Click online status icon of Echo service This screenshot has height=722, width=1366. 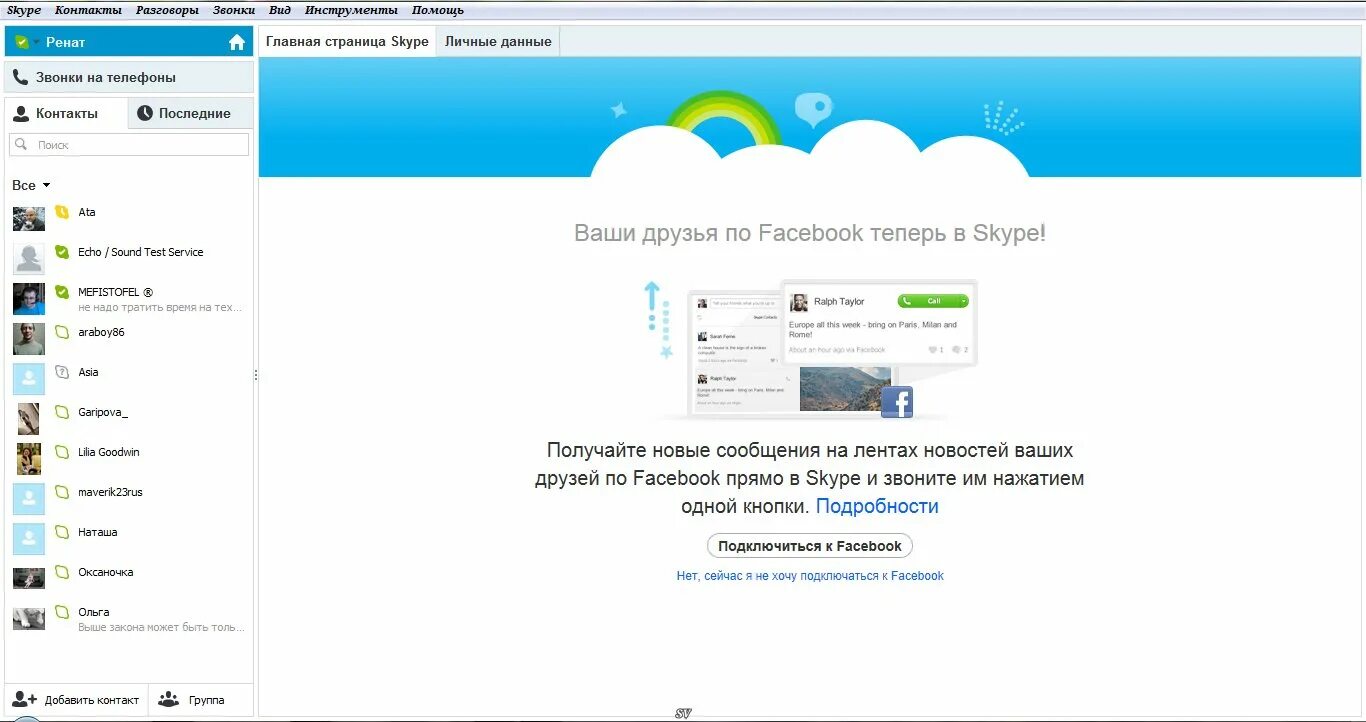coord(62,252)
